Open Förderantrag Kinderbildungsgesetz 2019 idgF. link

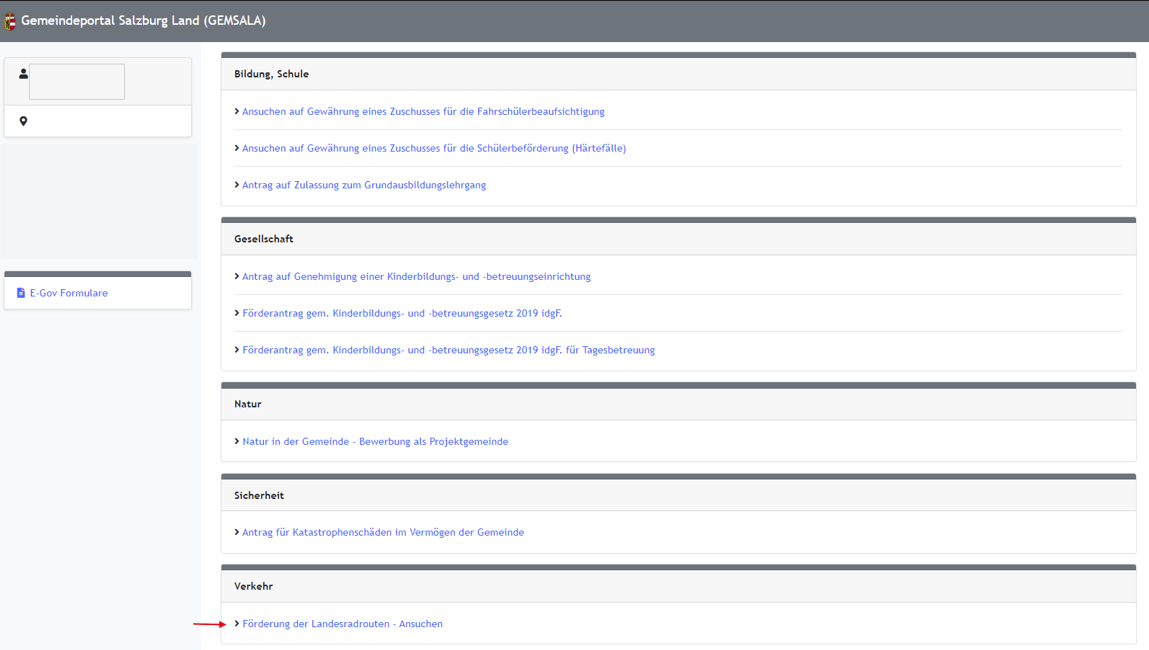tap(402, 313)
